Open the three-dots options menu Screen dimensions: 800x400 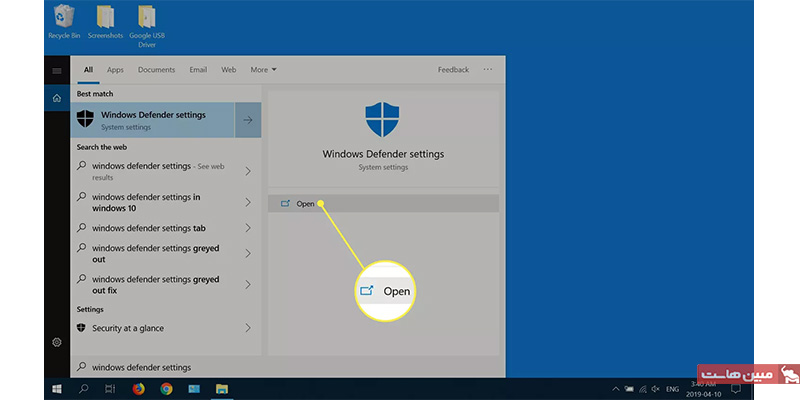tap(488, 69)
